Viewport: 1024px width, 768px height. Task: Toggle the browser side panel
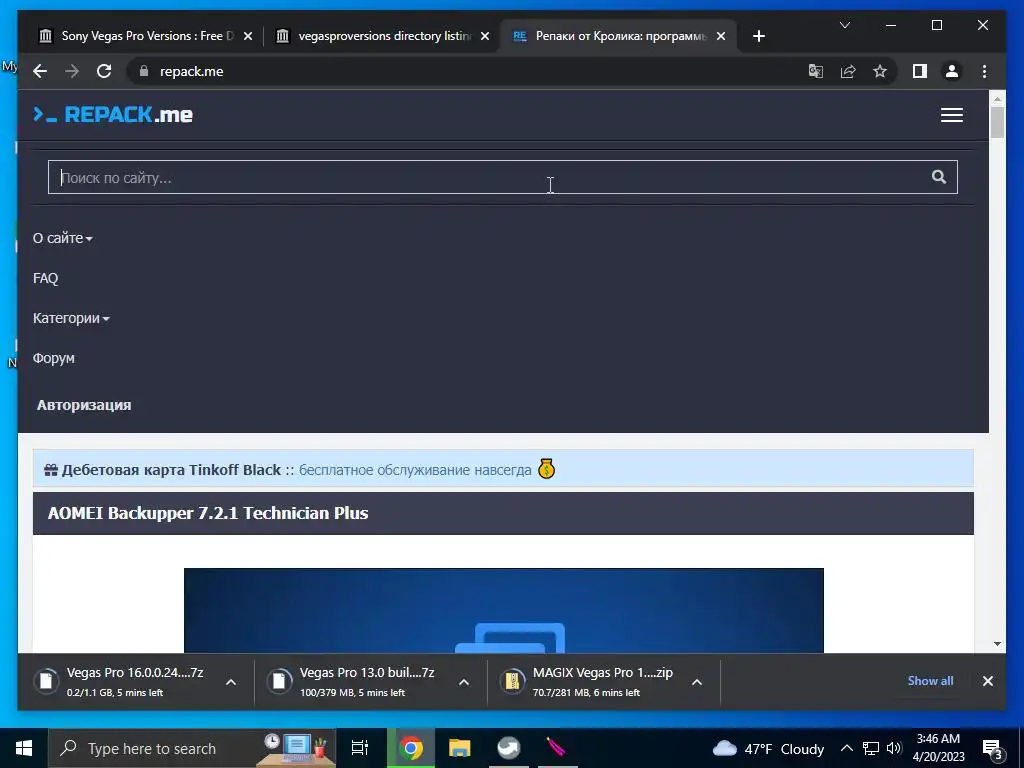point(920,71)
